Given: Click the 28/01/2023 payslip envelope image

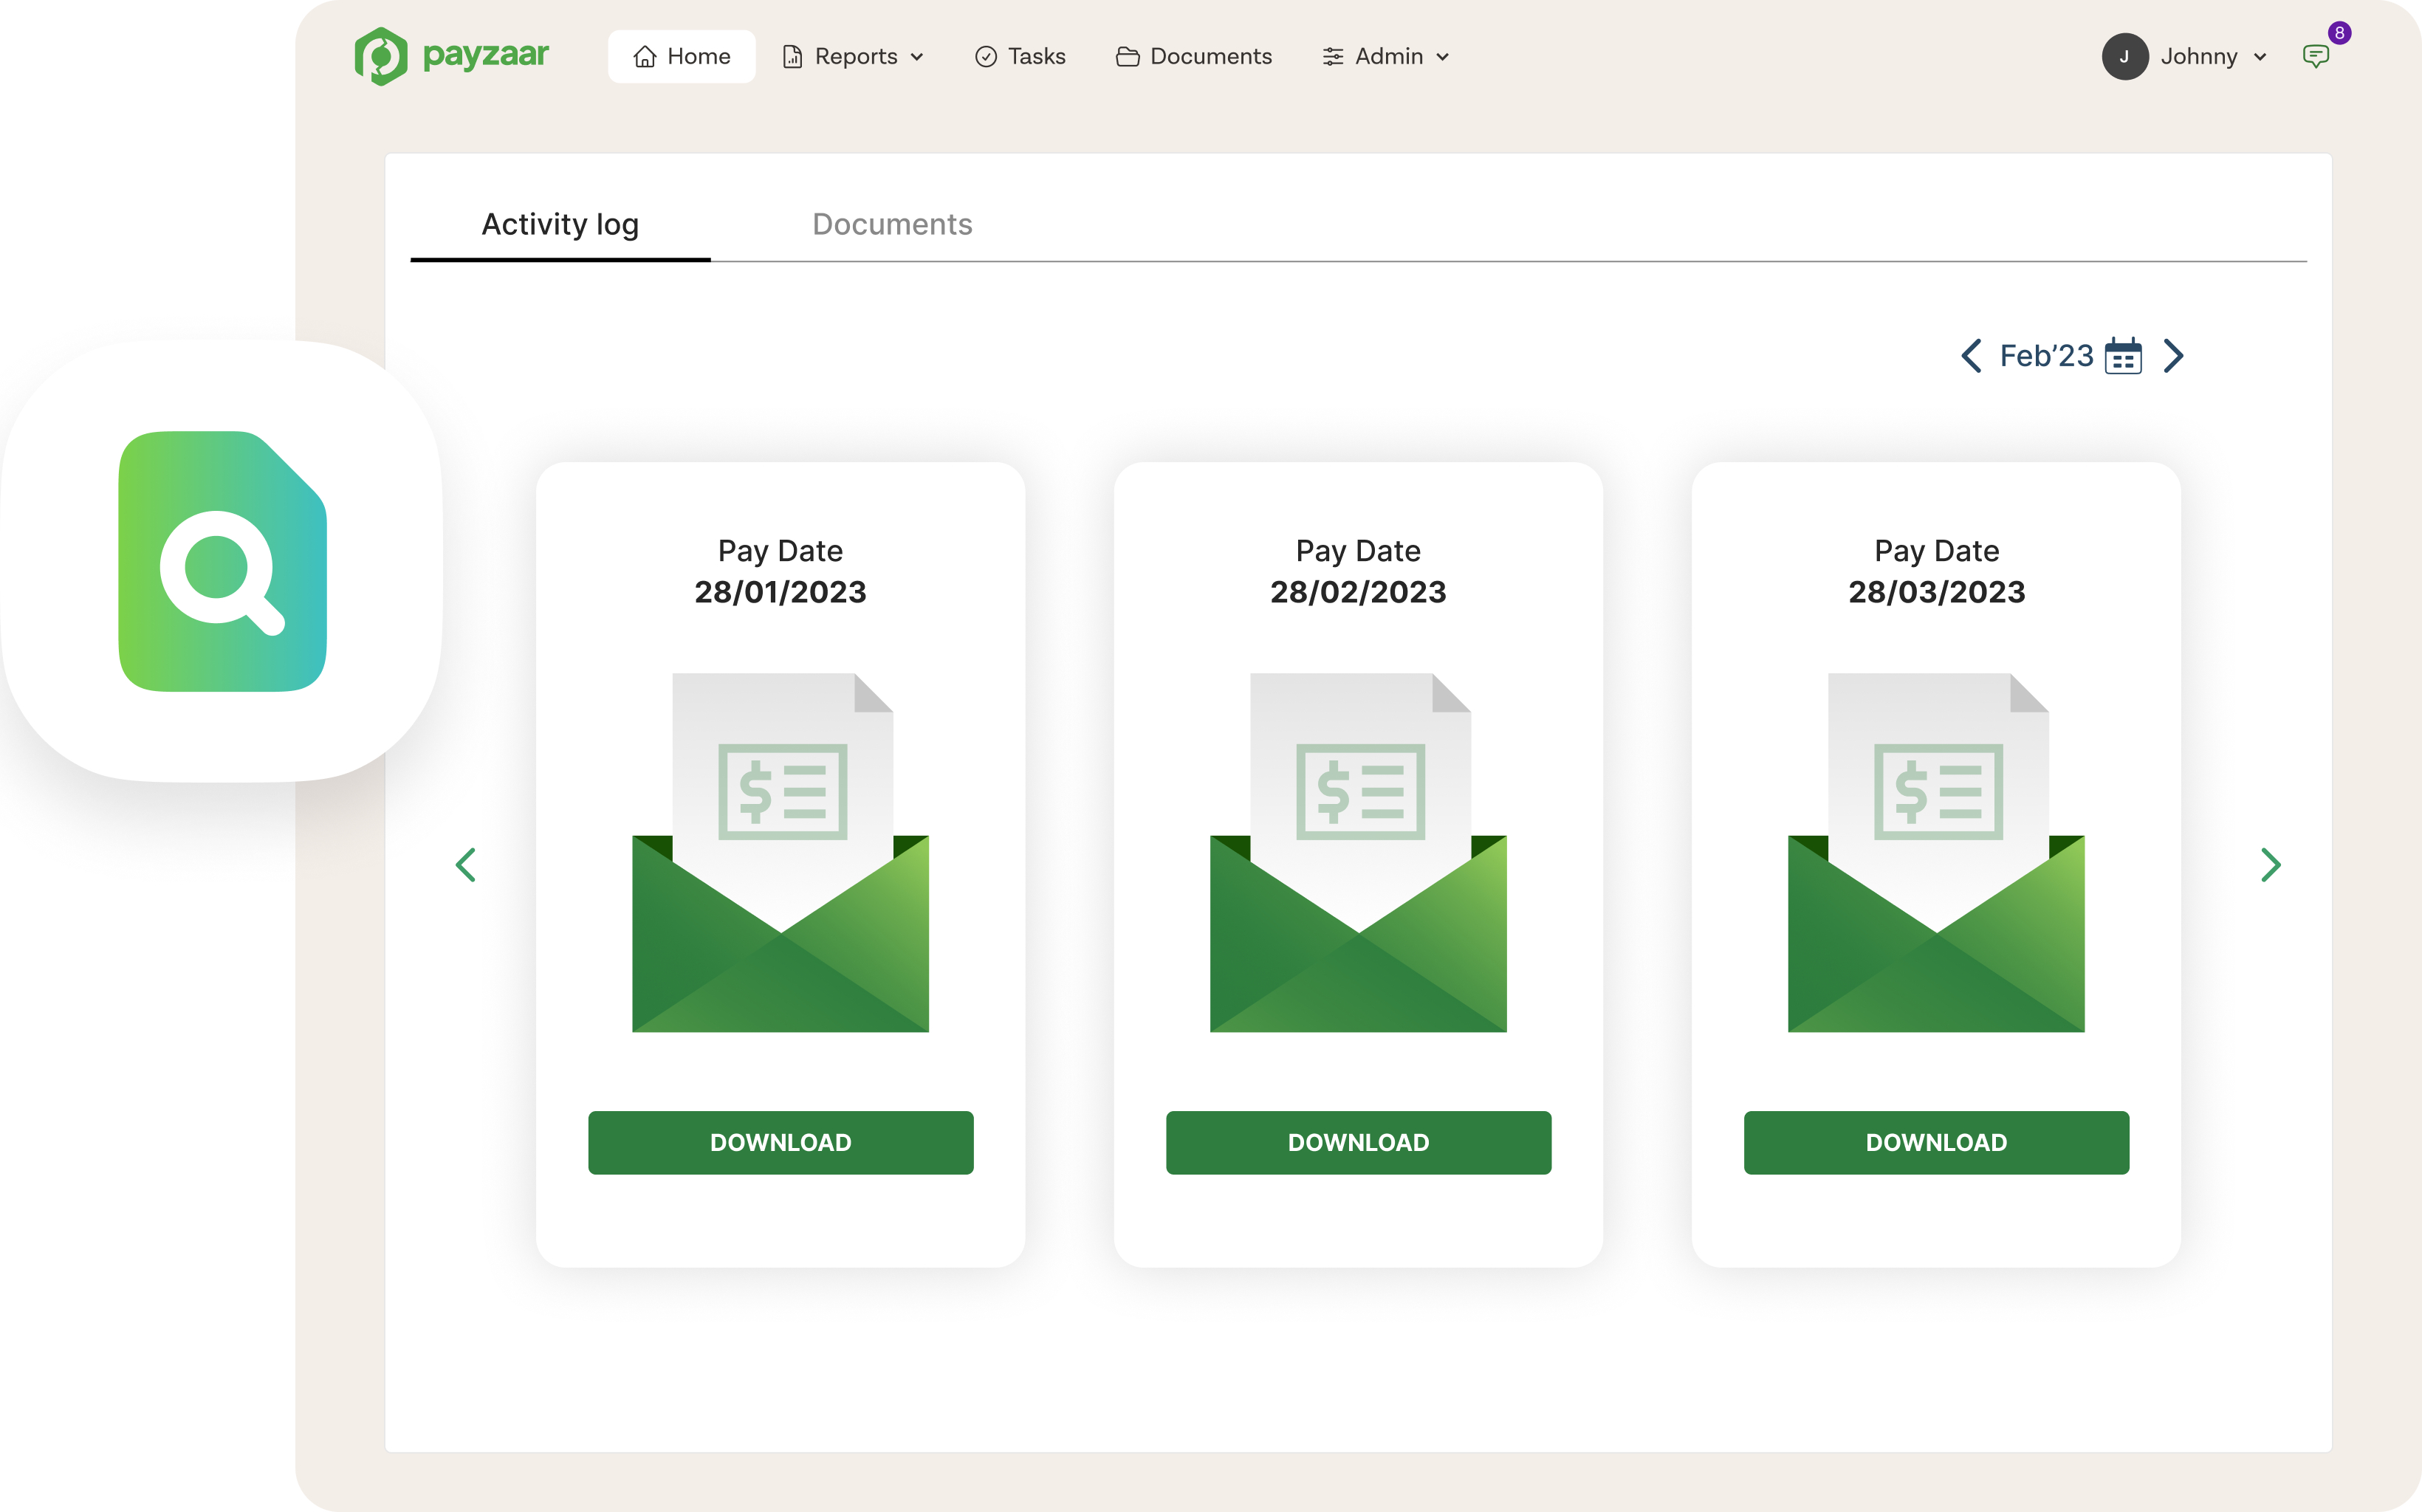Looking at the screenshot, I should pyautogui.click(x=780, y=852).
